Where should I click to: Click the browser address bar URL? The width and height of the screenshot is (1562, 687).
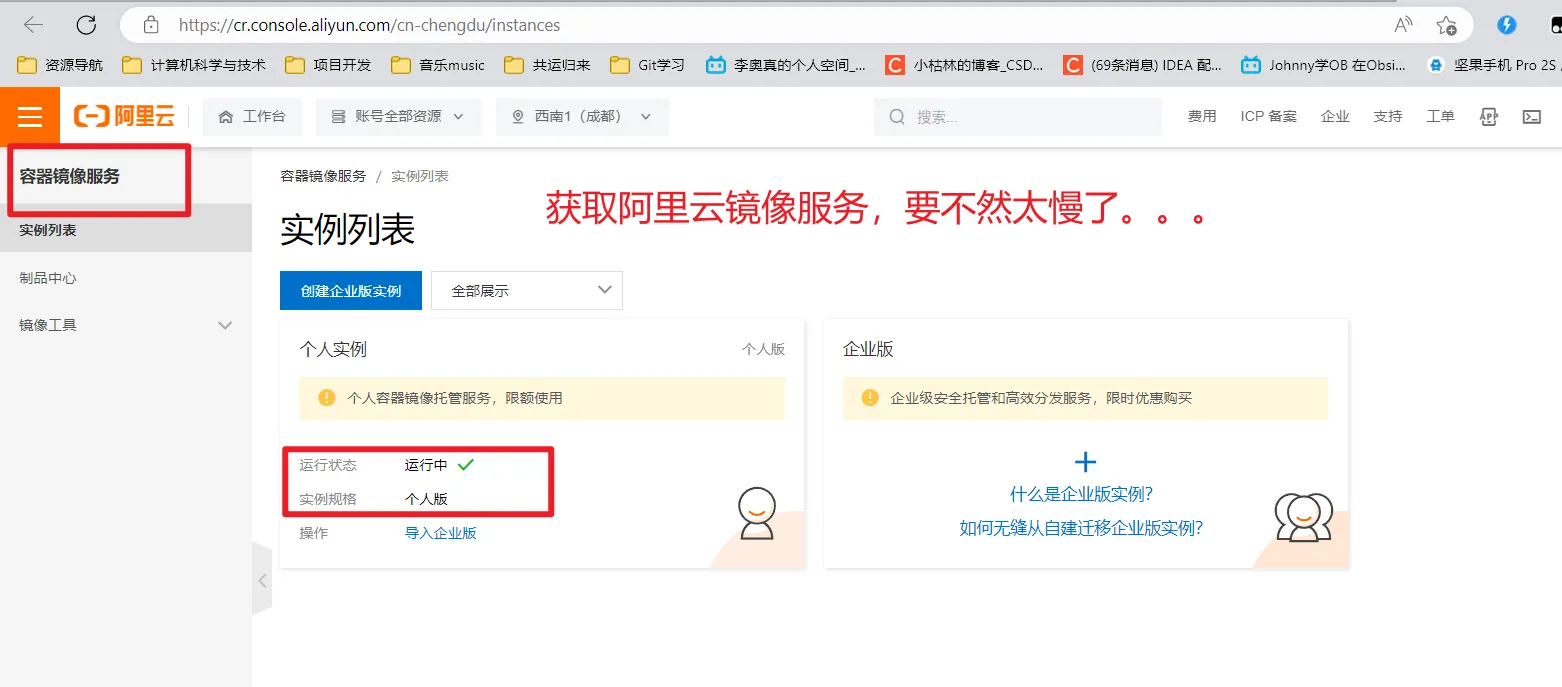[369, 25]
